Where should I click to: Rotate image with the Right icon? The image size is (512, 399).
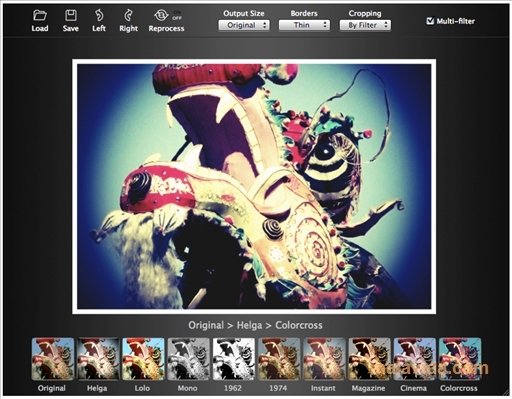[x=128, y=15]
